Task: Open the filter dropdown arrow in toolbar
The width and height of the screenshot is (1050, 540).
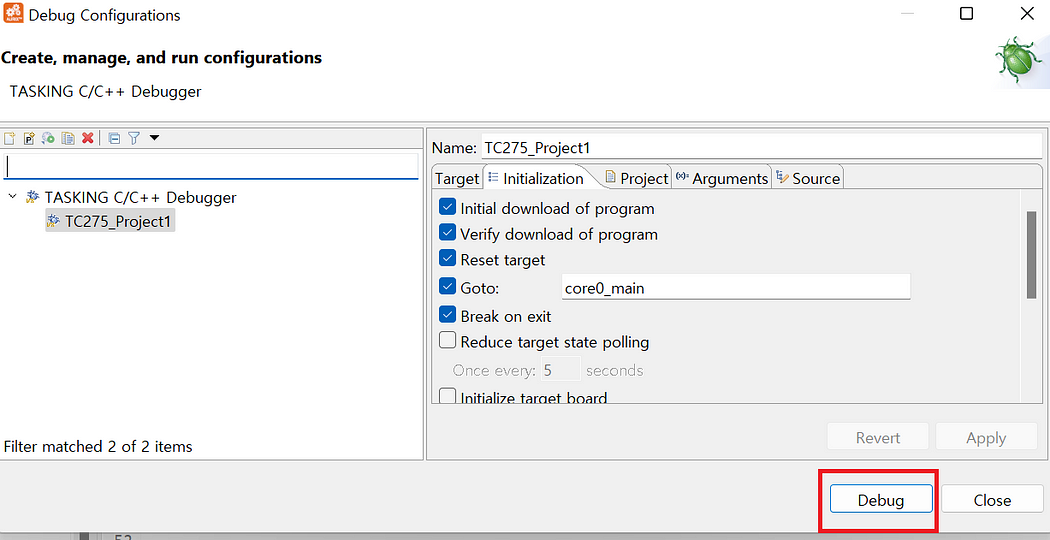Action: click(154, 138)
